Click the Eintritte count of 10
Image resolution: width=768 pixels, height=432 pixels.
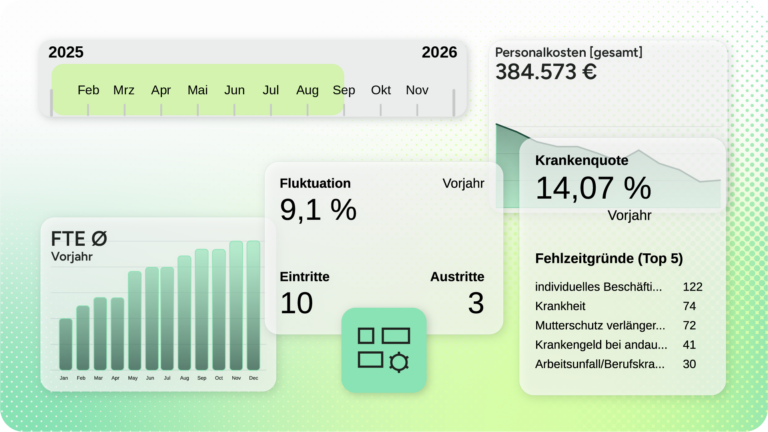[x=296, y=303]
